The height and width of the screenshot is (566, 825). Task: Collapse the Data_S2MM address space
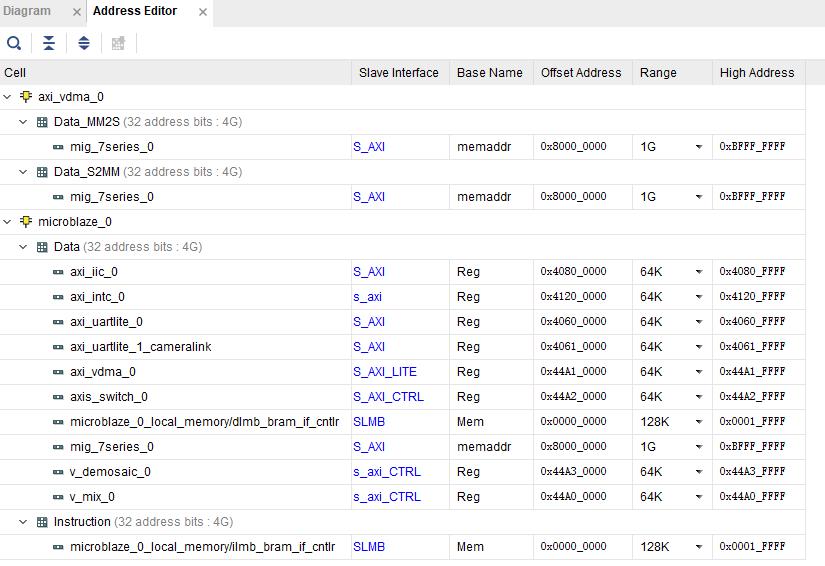pyautogui.click(x=23, y=172)
